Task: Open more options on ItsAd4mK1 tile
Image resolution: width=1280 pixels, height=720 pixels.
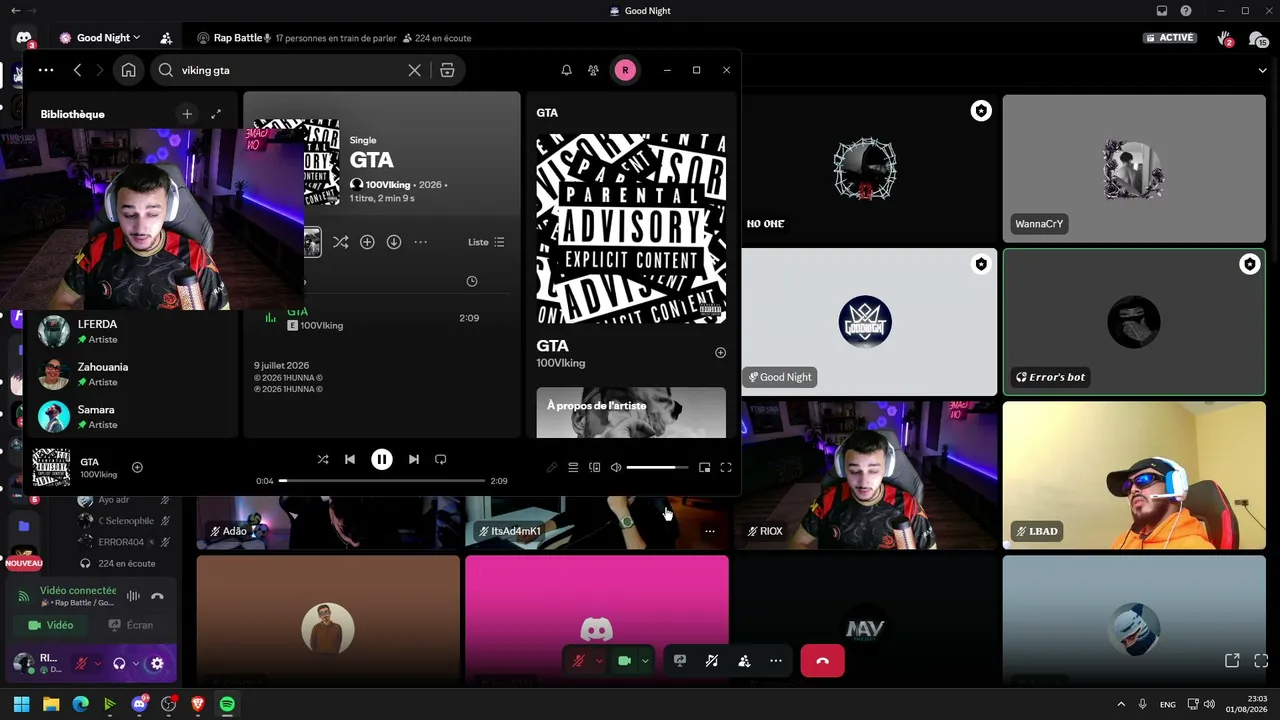Action: [710, 531]
